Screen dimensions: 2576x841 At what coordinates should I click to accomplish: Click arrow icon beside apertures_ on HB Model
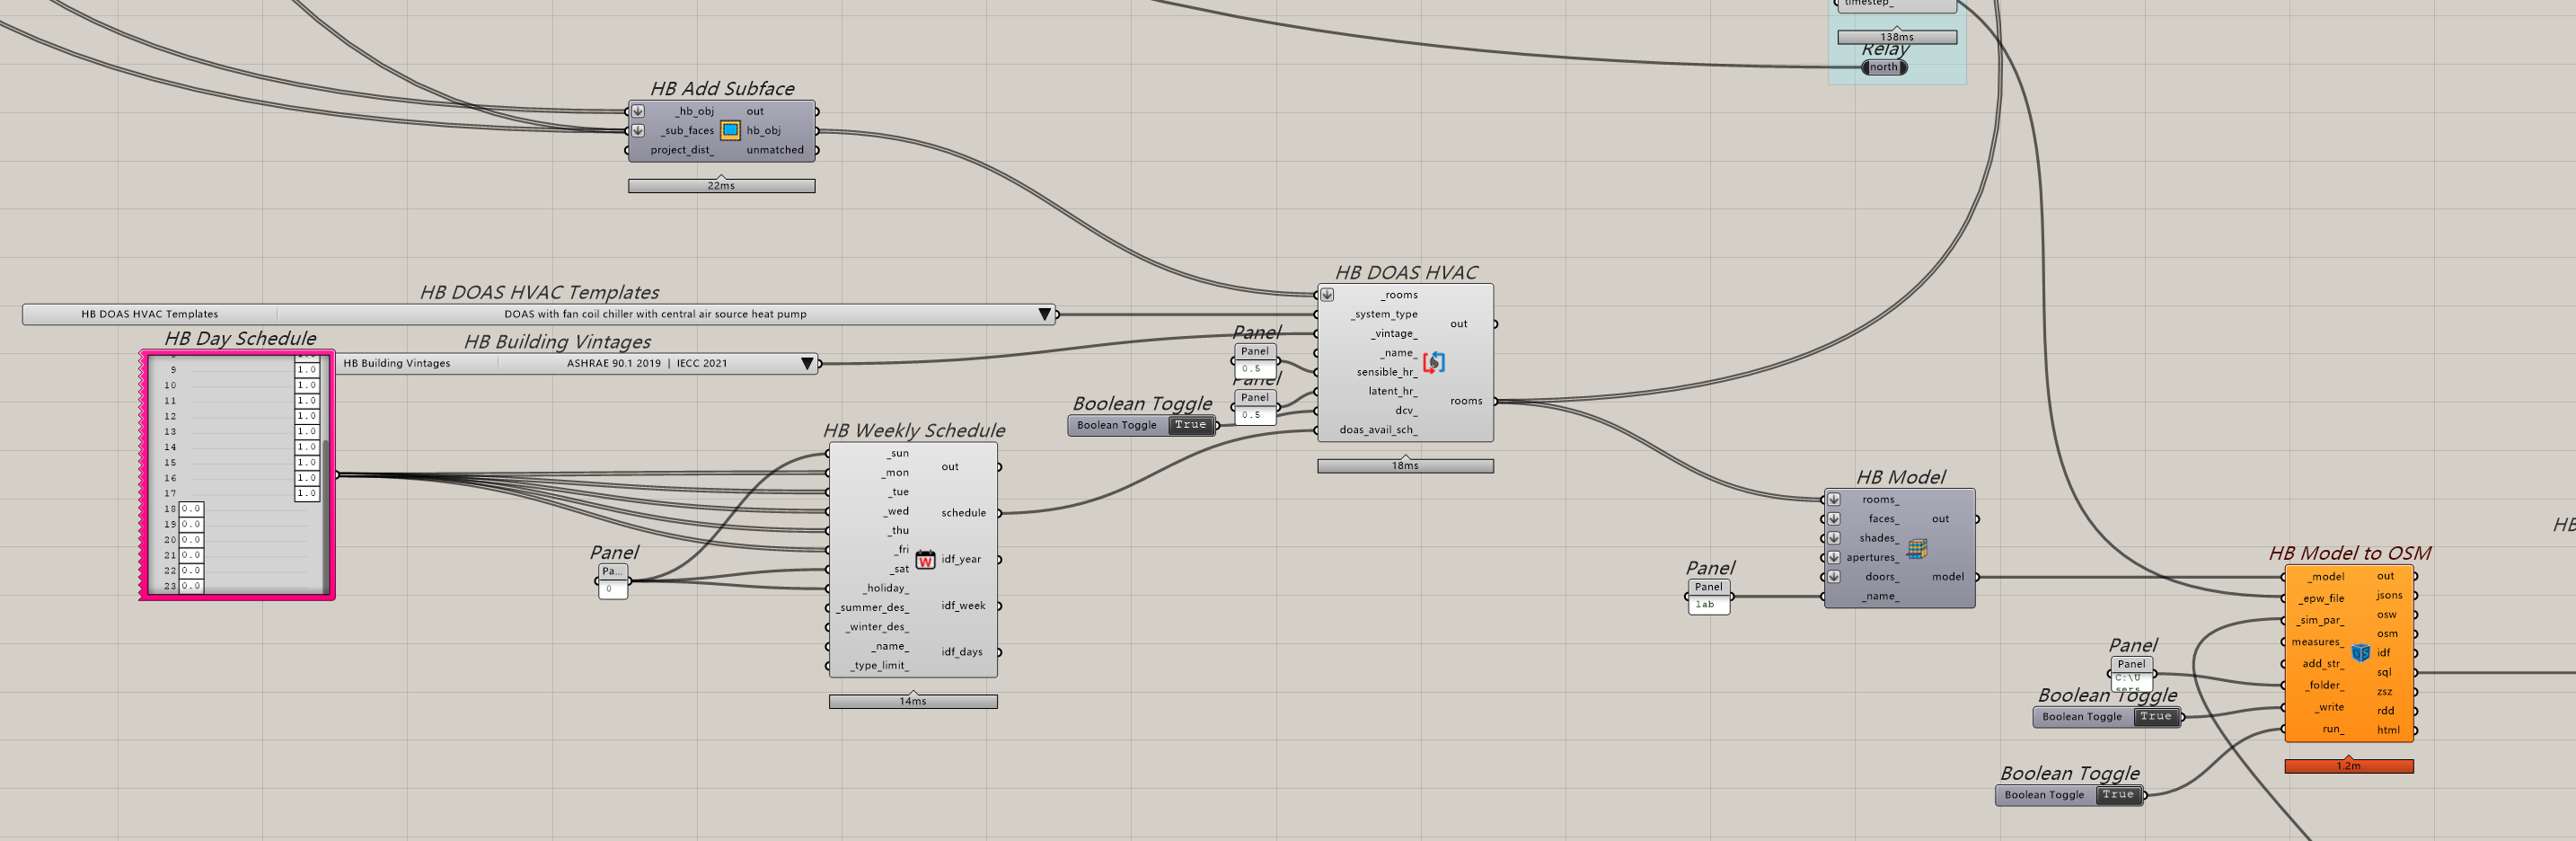pos(1834,557)
